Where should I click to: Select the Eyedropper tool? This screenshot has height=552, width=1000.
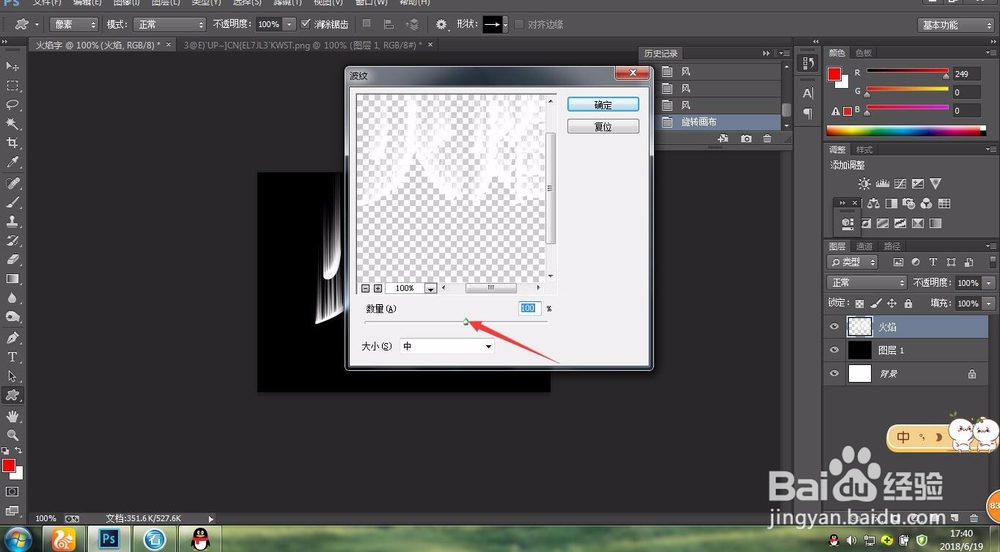coord(12,162)
